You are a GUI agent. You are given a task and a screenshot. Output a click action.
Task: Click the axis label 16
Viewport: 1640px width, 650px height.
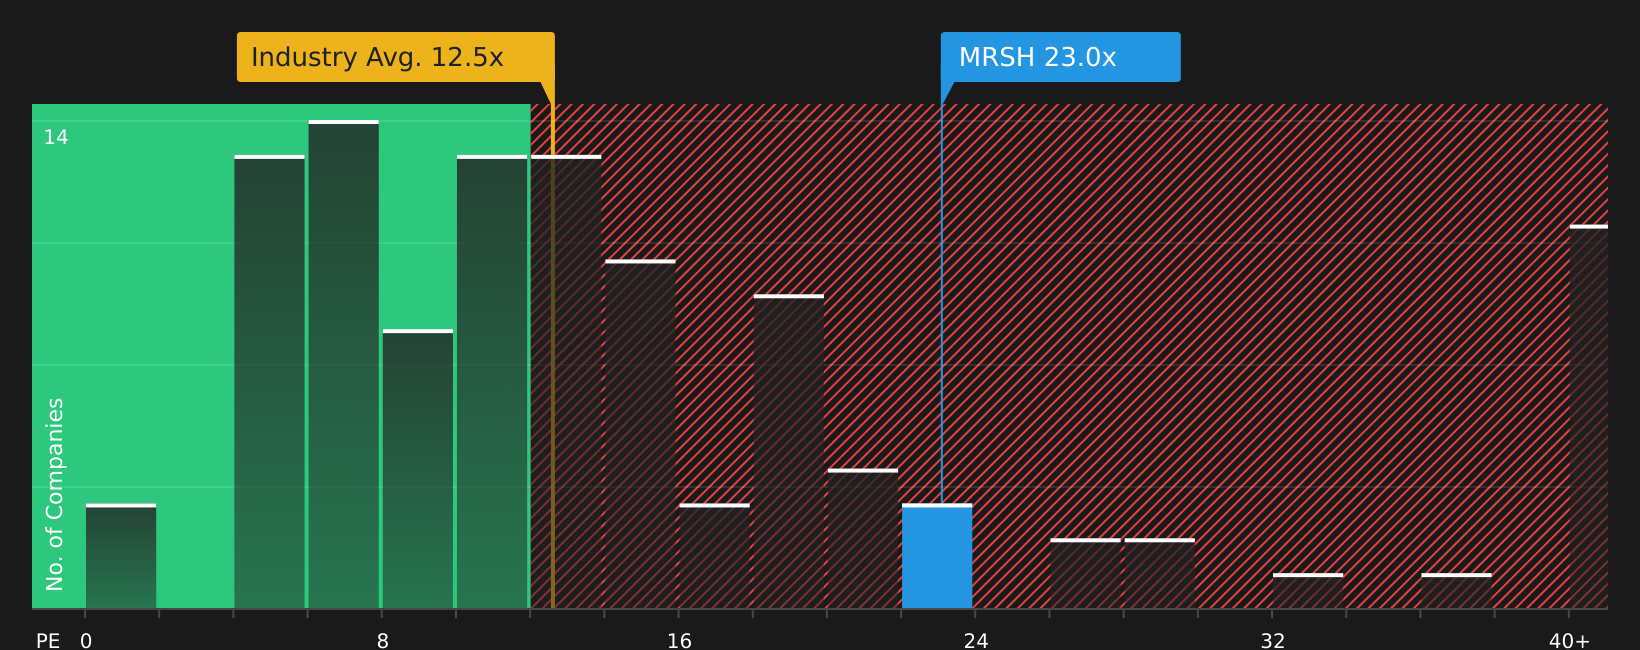(x=679, y=641)
